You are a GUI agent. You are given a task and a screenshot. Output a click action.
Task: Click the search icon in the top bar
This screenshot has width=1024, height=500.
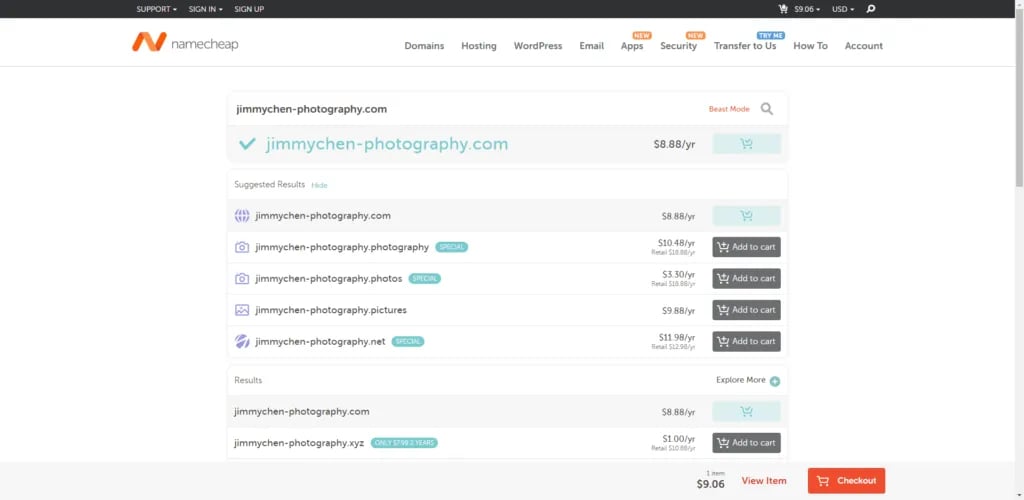tap(871, 9)
